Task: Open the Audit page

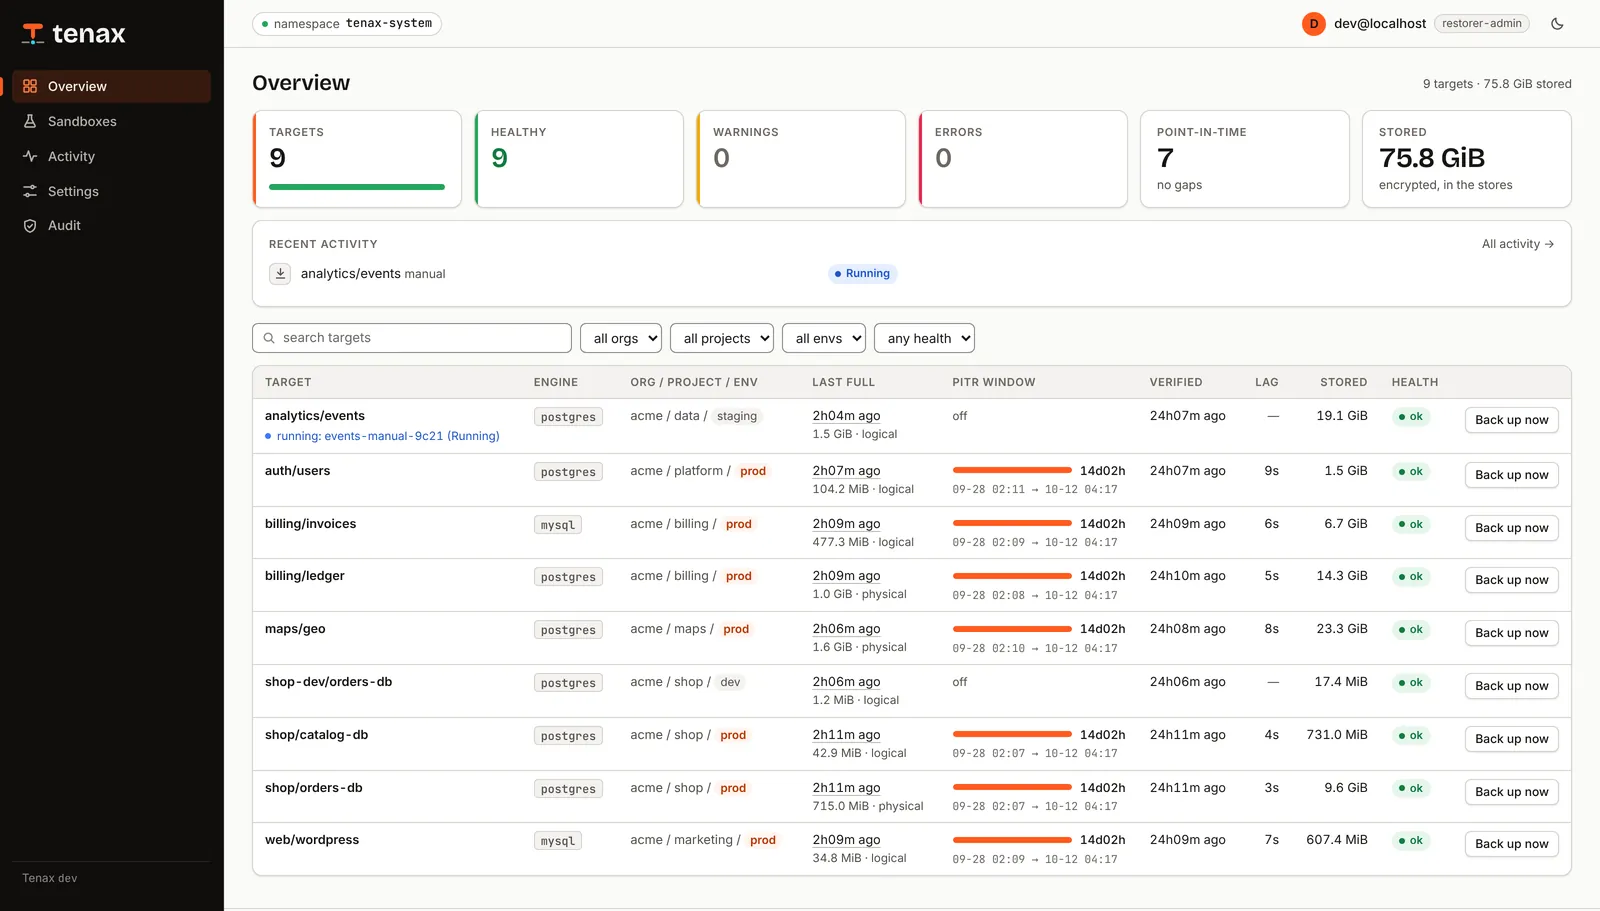Action: pyautogui.click(x=111, y=226)
